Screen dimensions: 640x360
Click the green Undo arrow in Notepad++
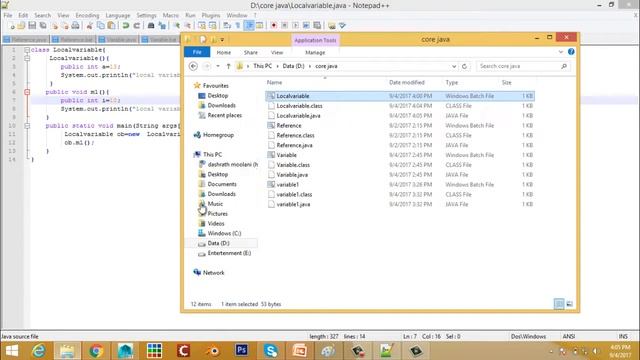tap(126, 26)
